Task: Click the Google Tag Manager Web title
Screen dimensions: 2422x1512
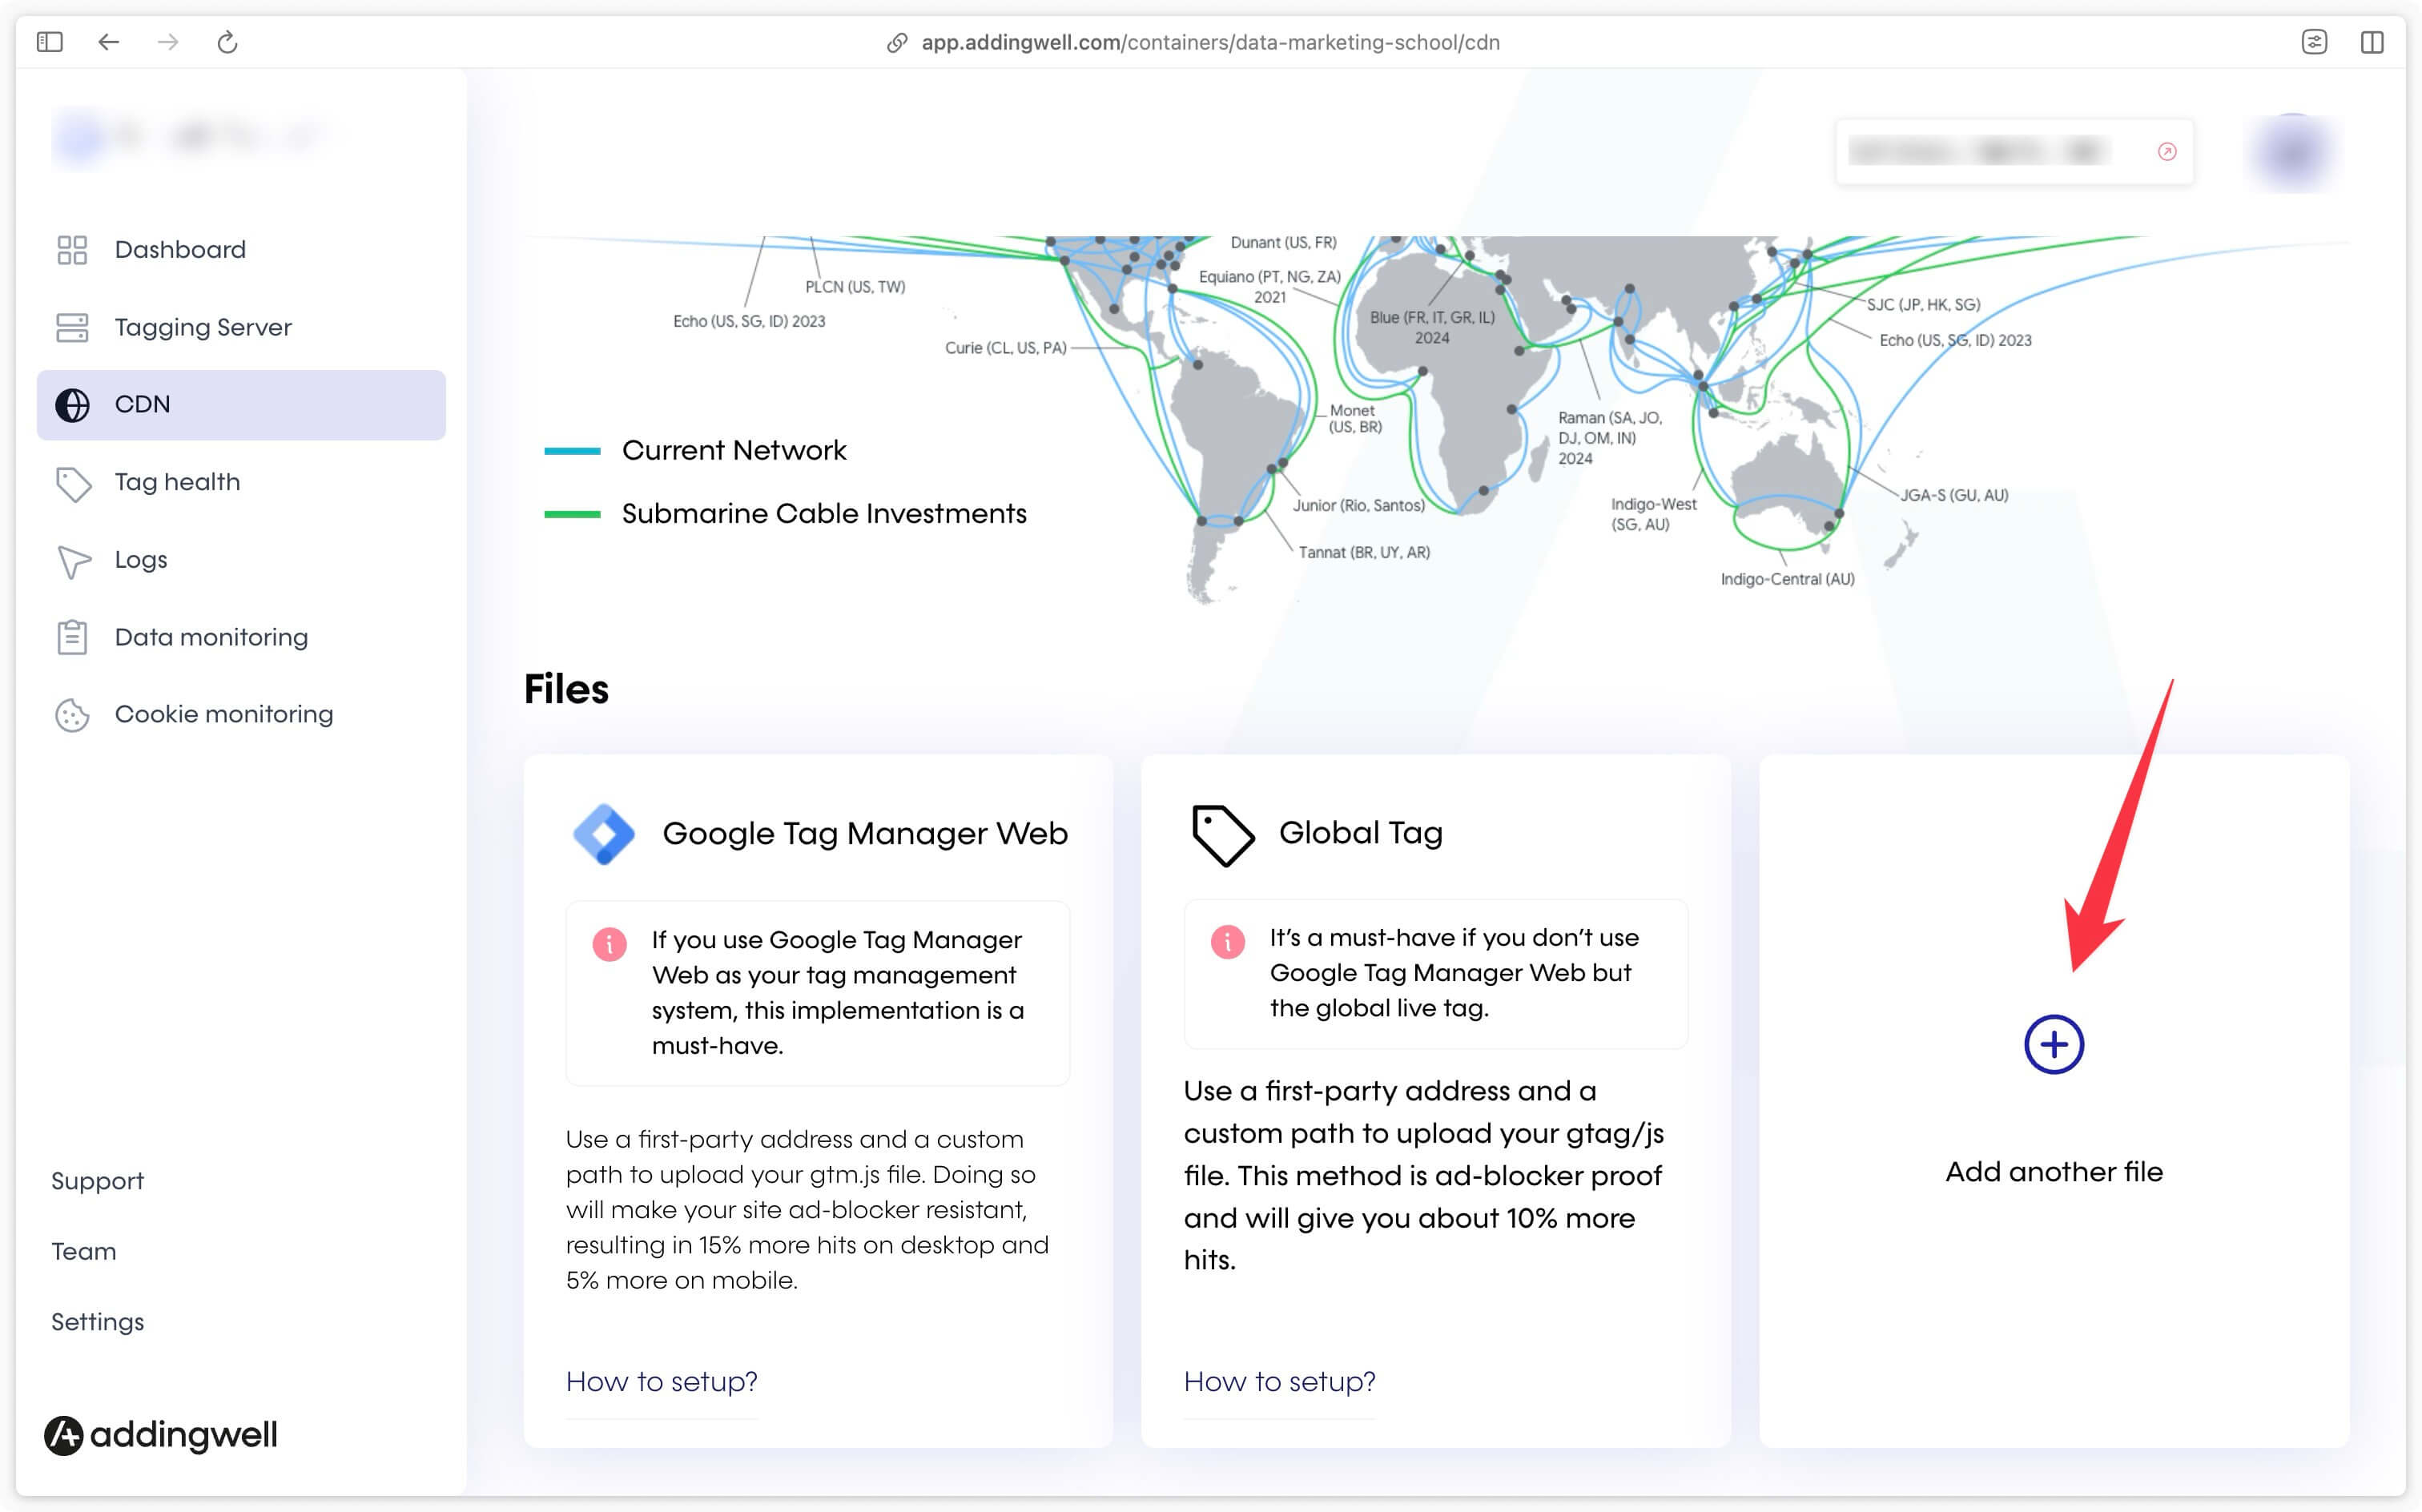Action: [x=865, y=834]
